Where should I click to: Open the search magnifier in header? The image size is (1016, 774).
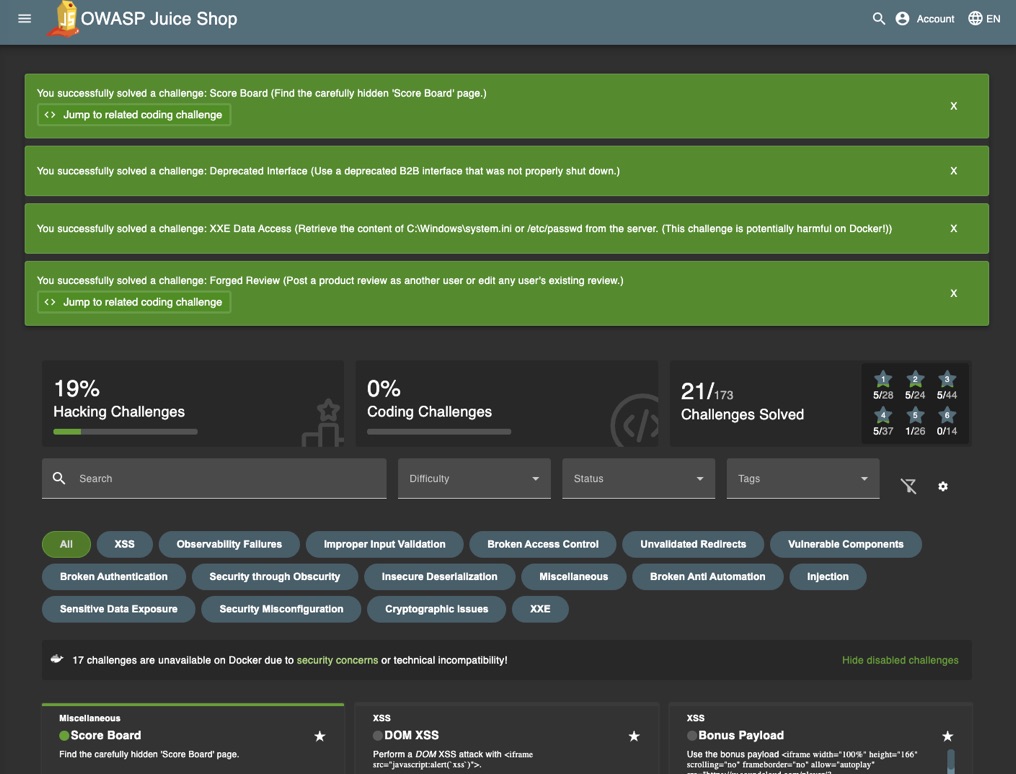[x=878, y=19]
